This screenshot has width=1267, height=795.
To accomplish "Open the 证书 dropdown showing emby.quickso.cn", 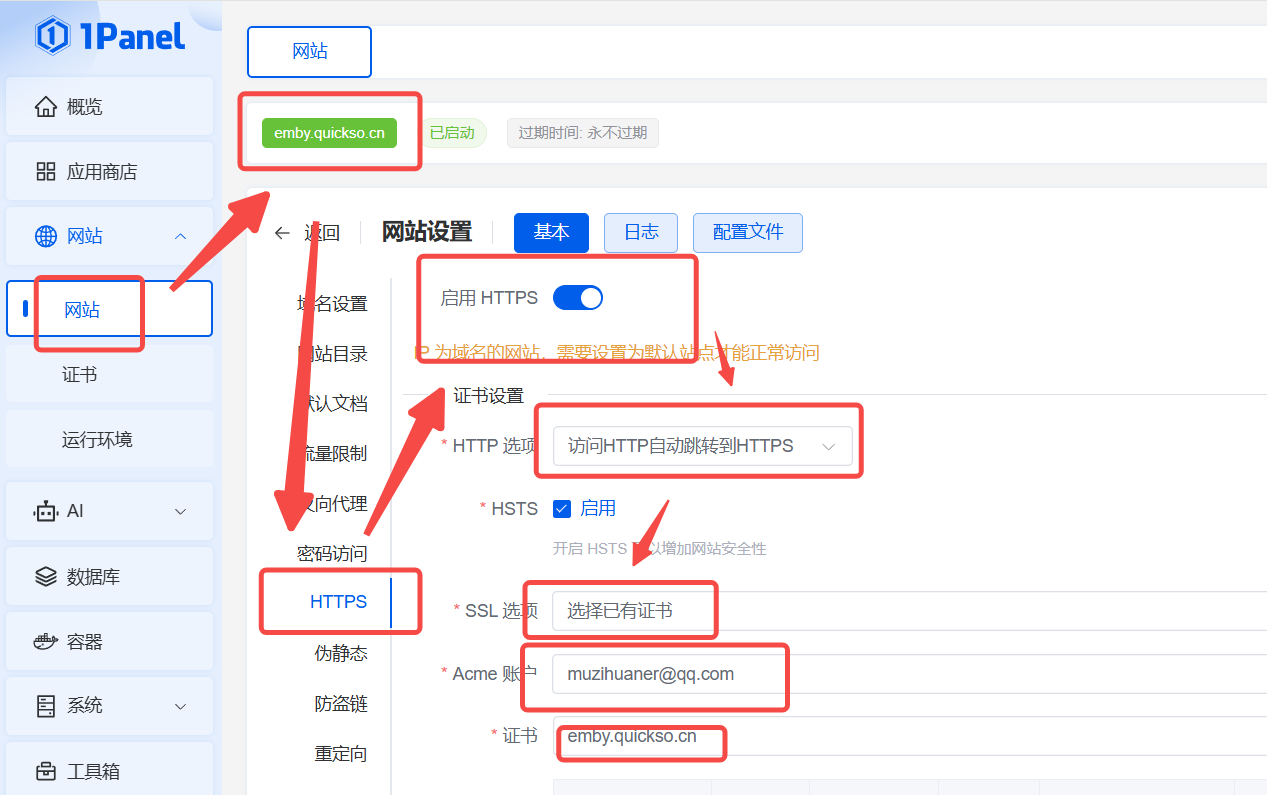I will coord(909,737).
